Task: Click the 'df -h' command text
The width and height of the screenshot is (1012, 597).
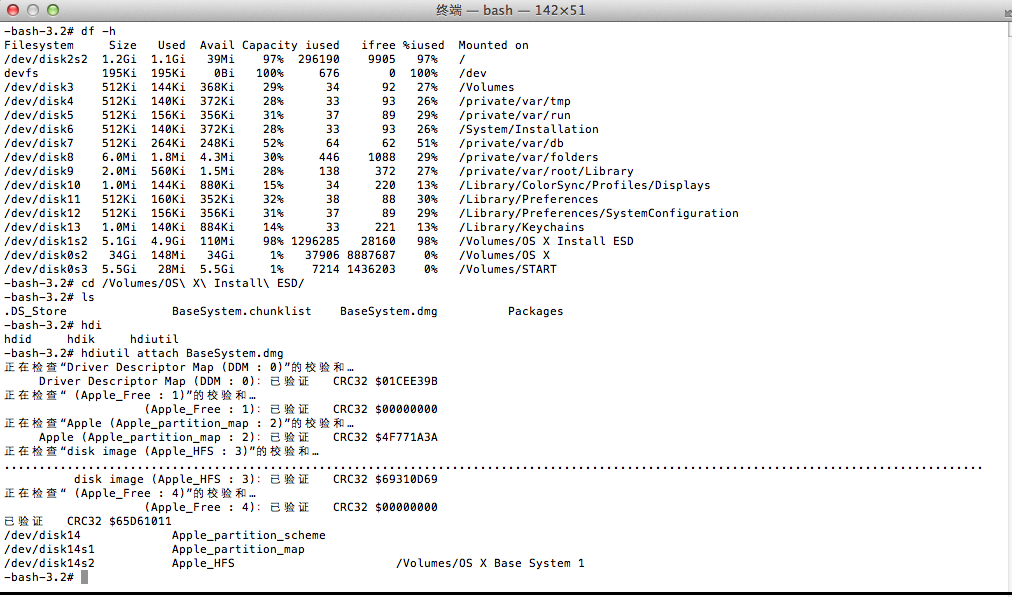Action: pyautogui.click(x=98, y=31)
